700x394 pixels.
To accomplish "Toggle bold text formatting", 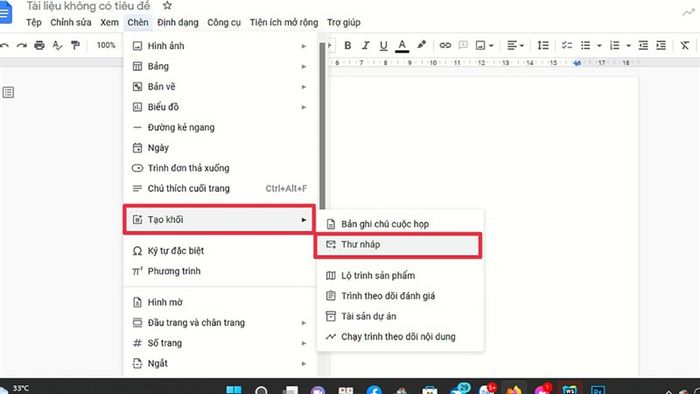I will click(348, 45).
